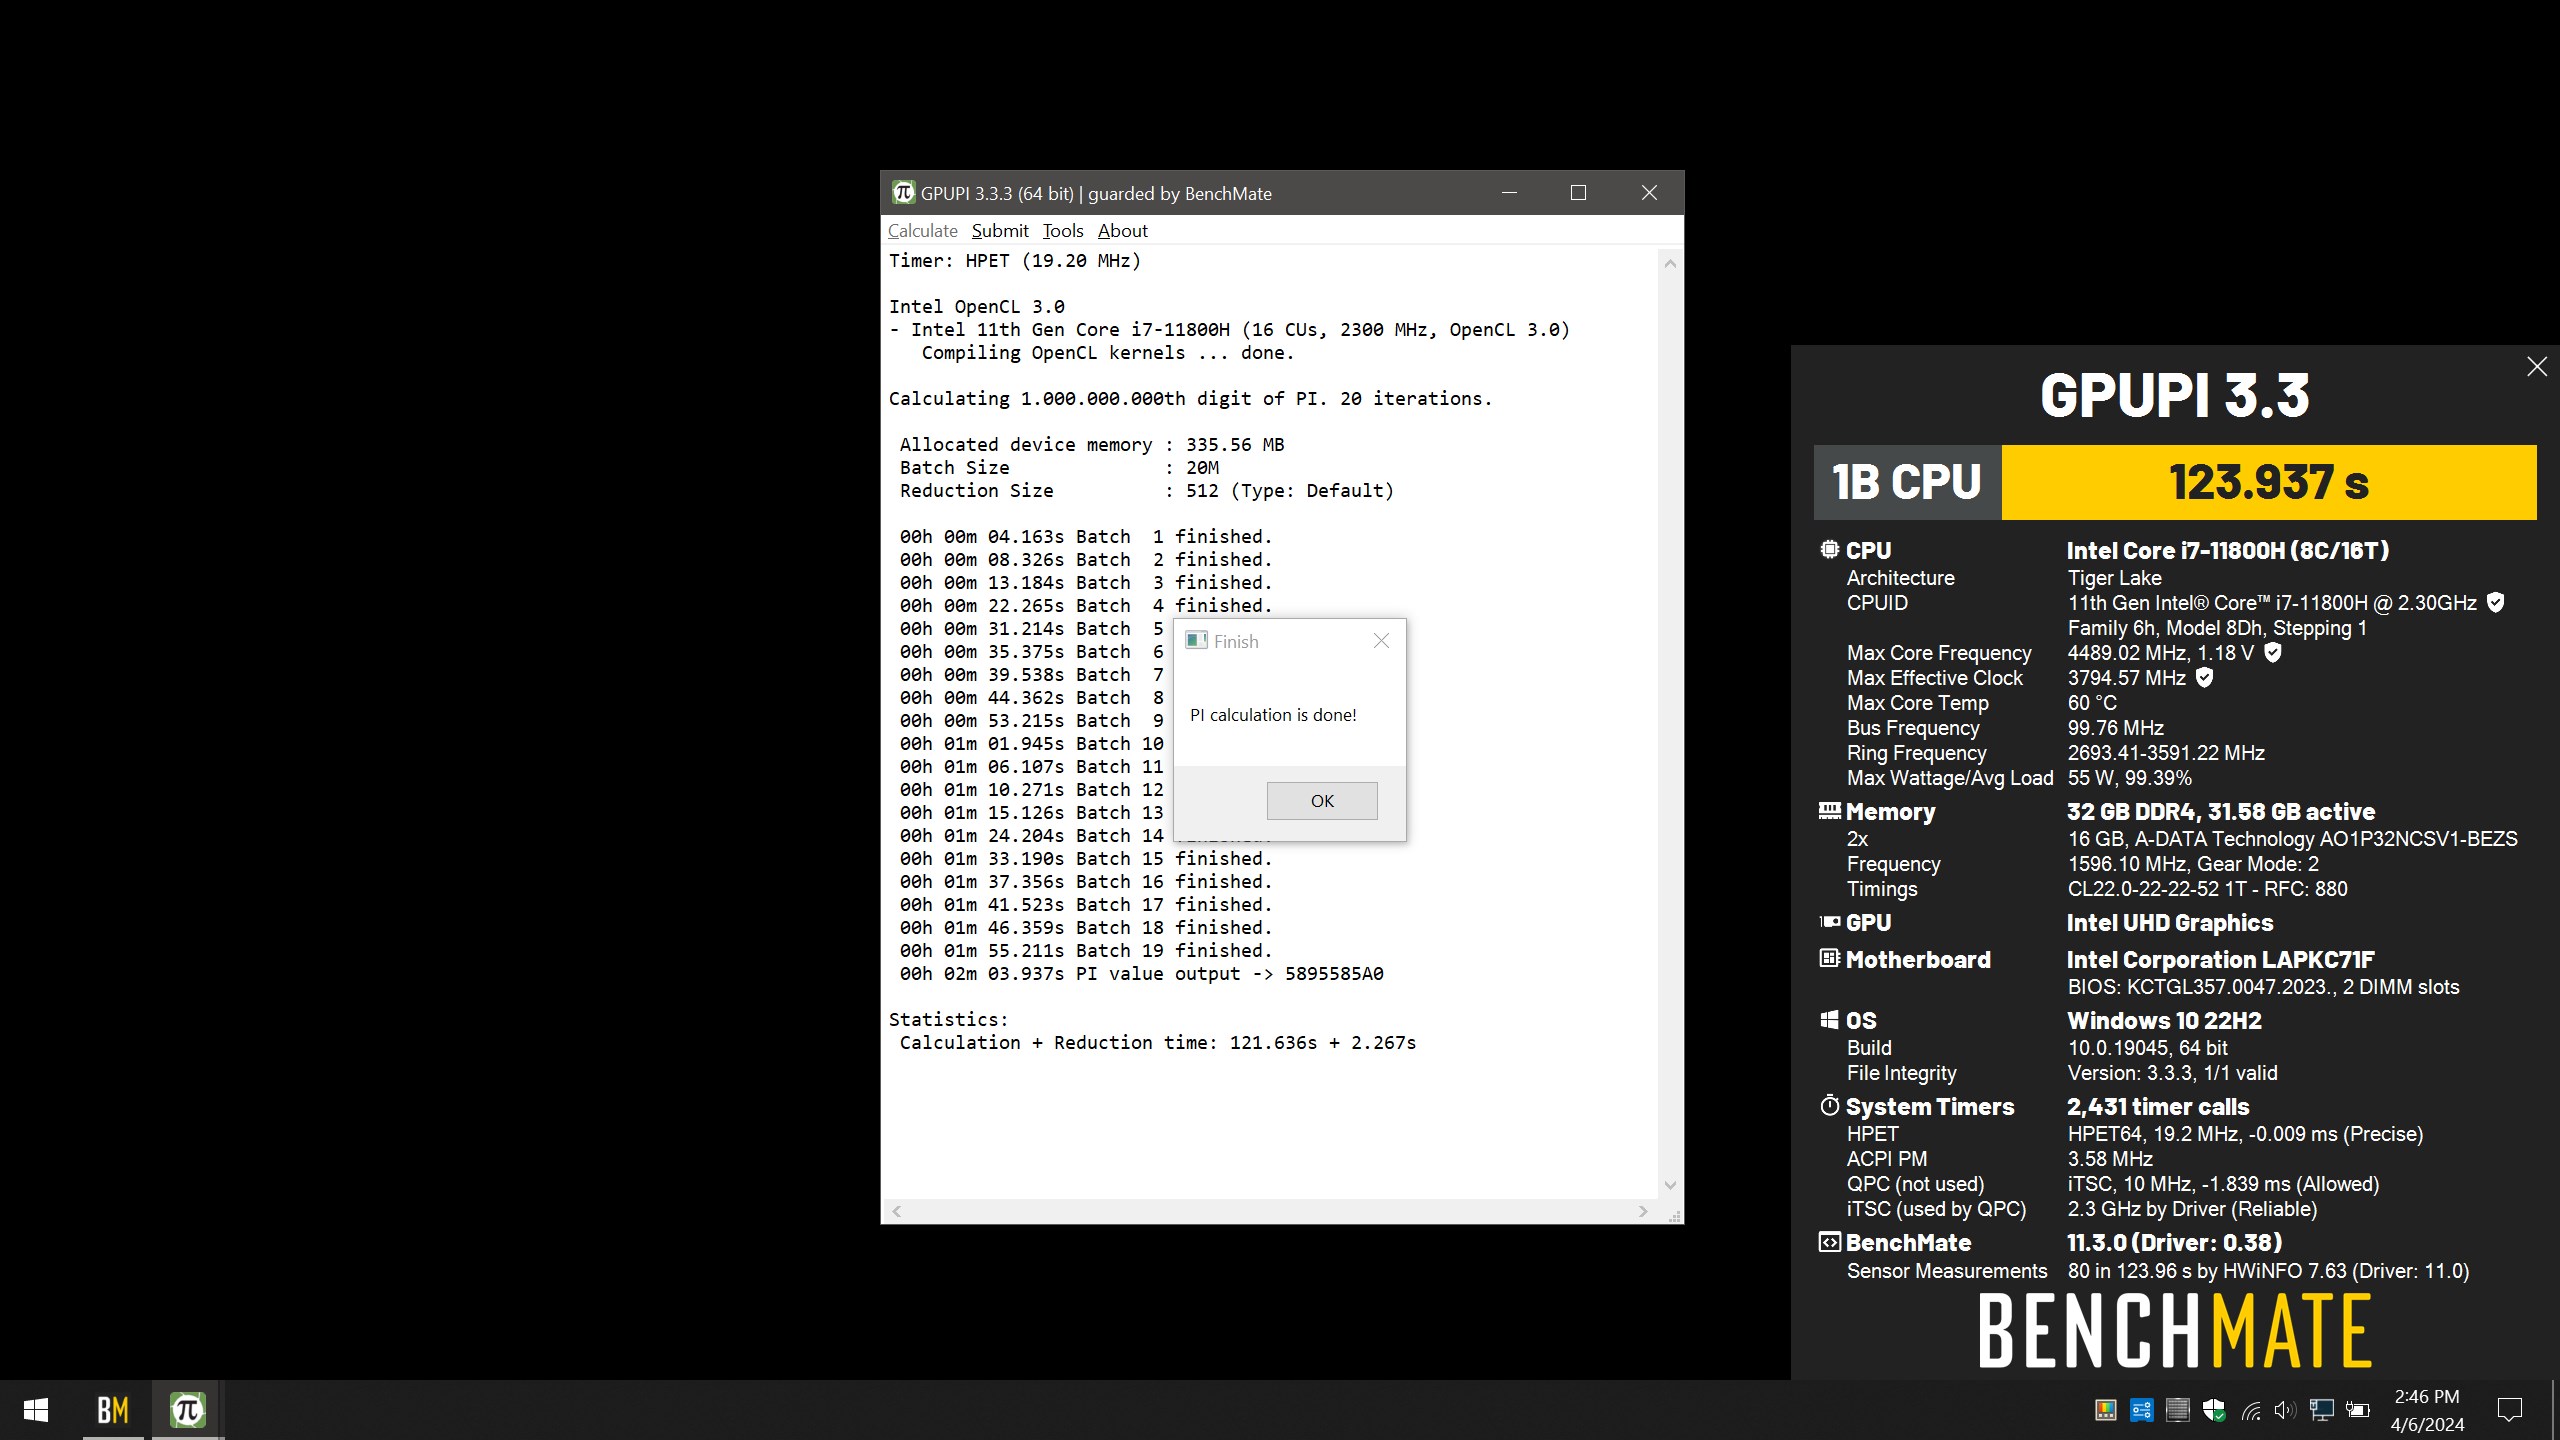Click the verified shield beside 3794.57 MHz
This screenshot has width=2560, height=1440.
point(2204,677)
